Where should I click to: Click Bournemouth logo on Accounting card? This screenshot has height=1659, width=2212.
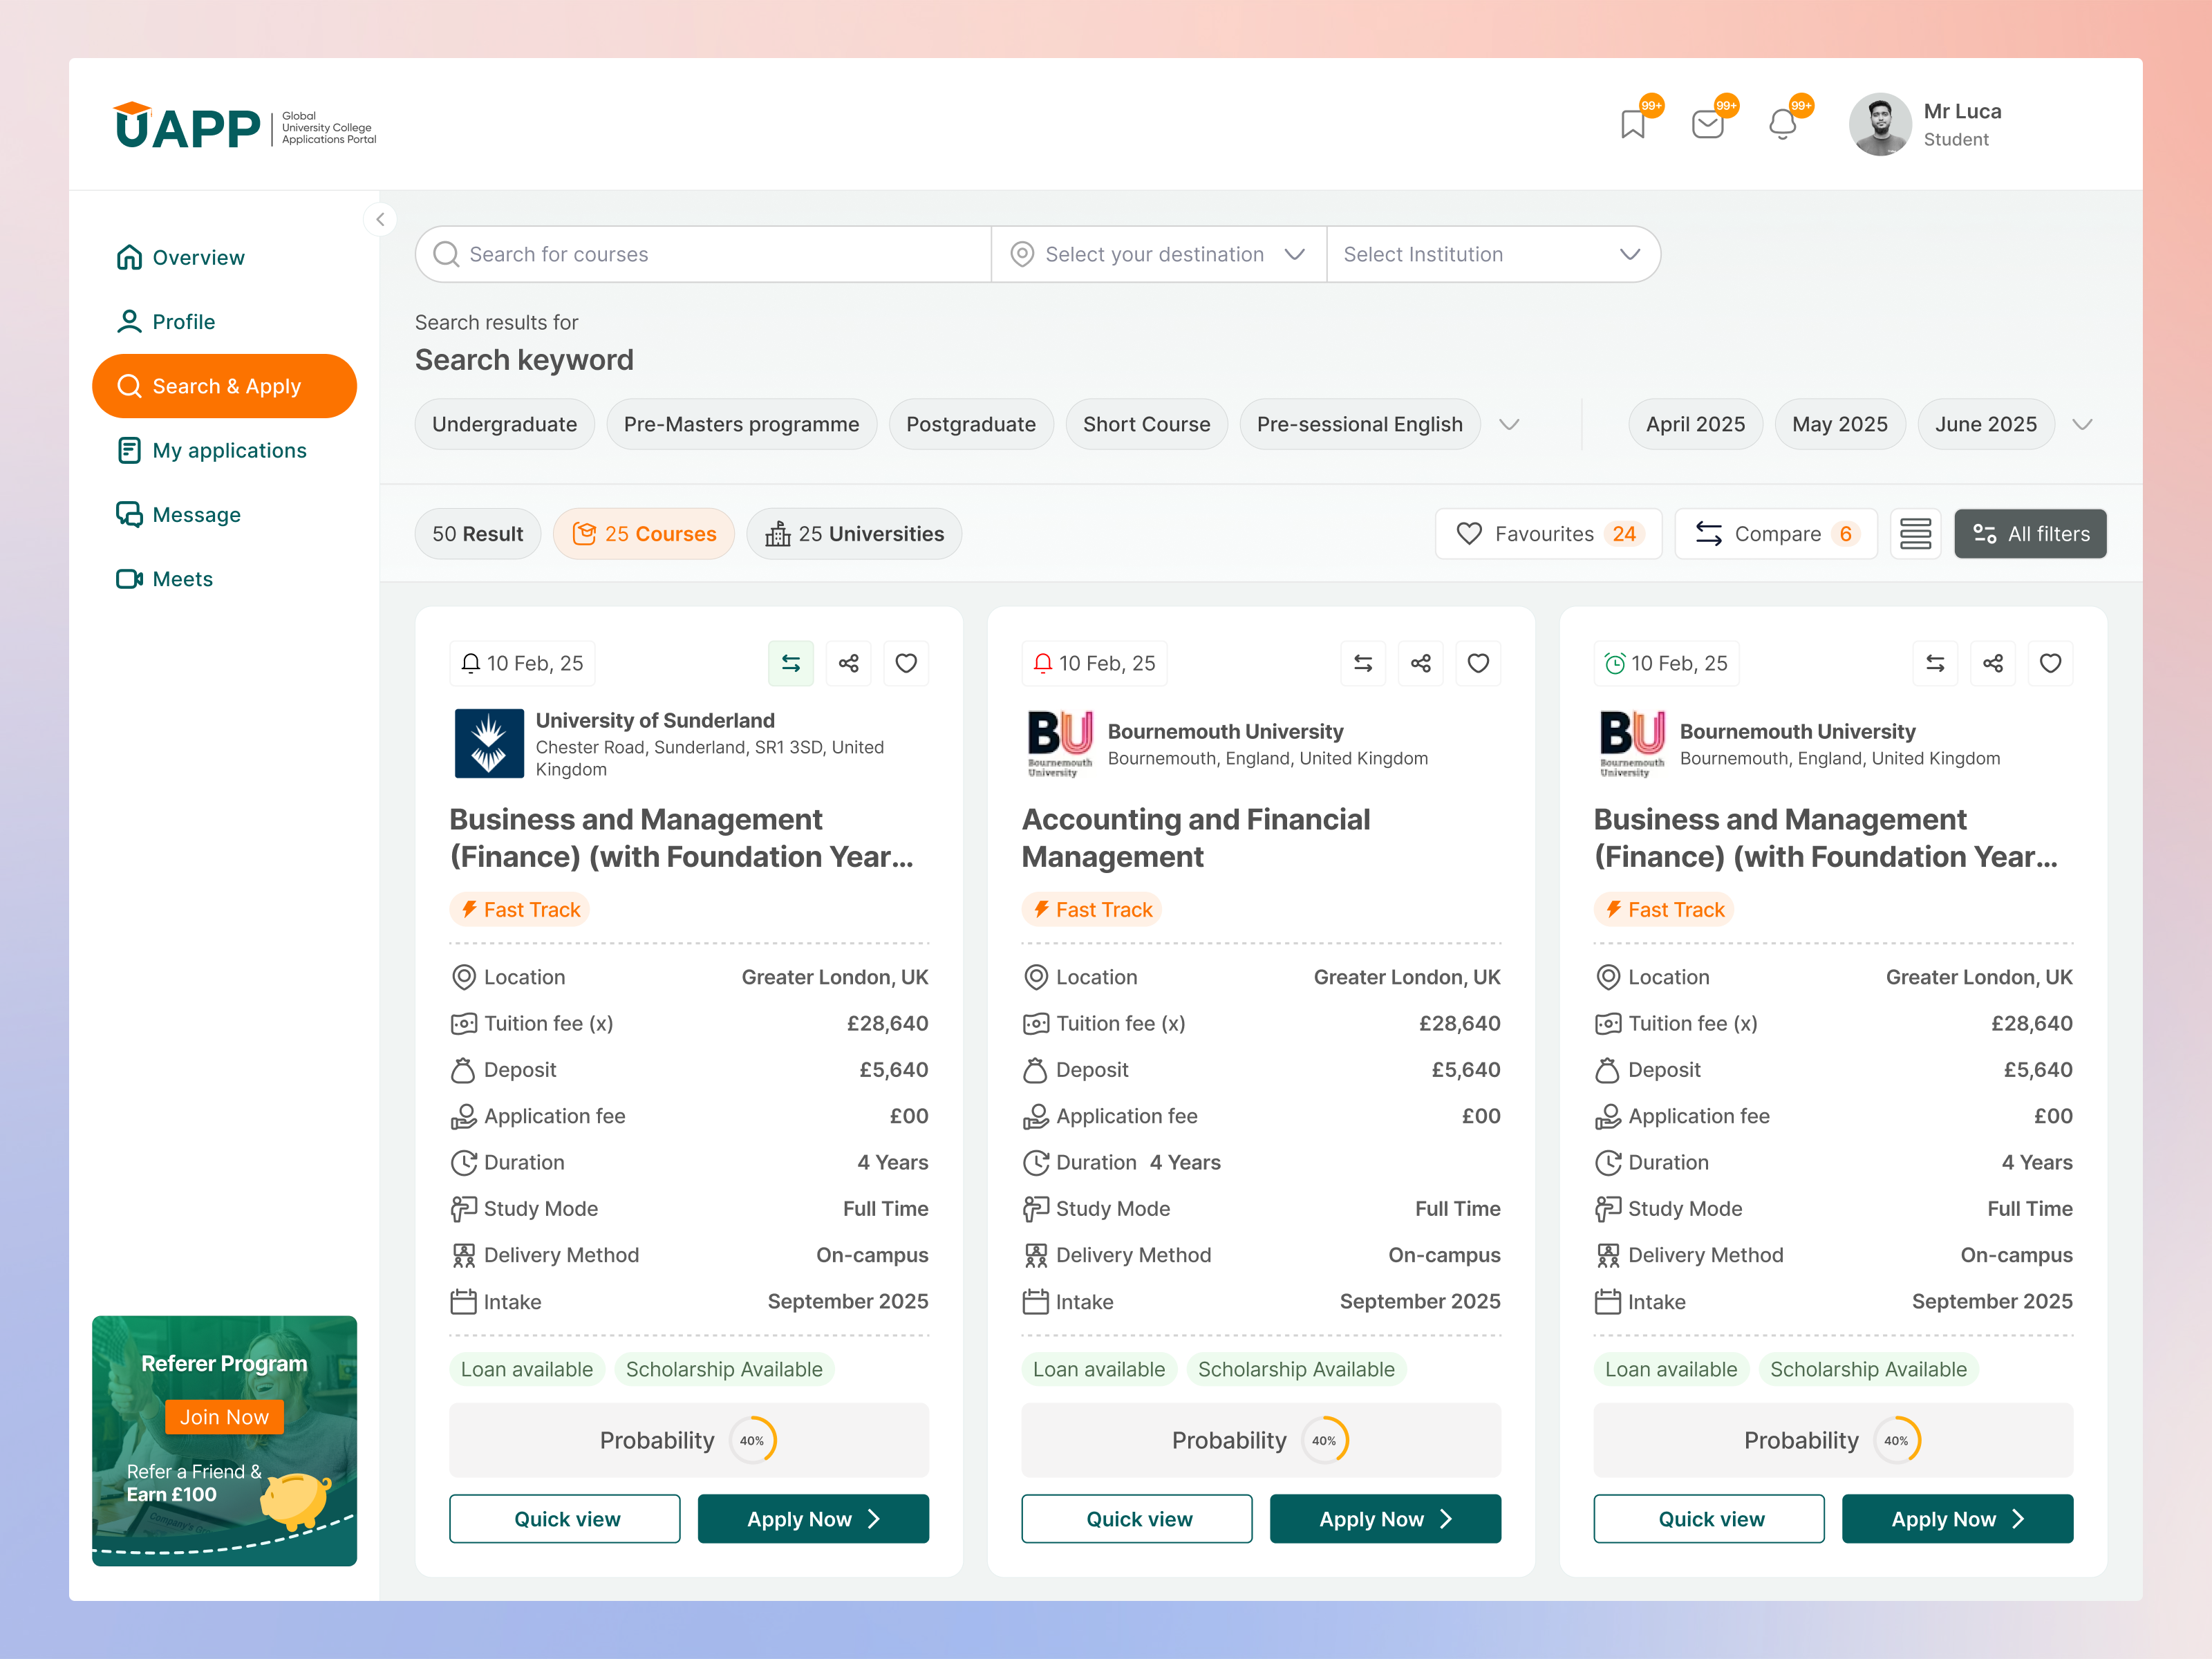click(1060, 743)
